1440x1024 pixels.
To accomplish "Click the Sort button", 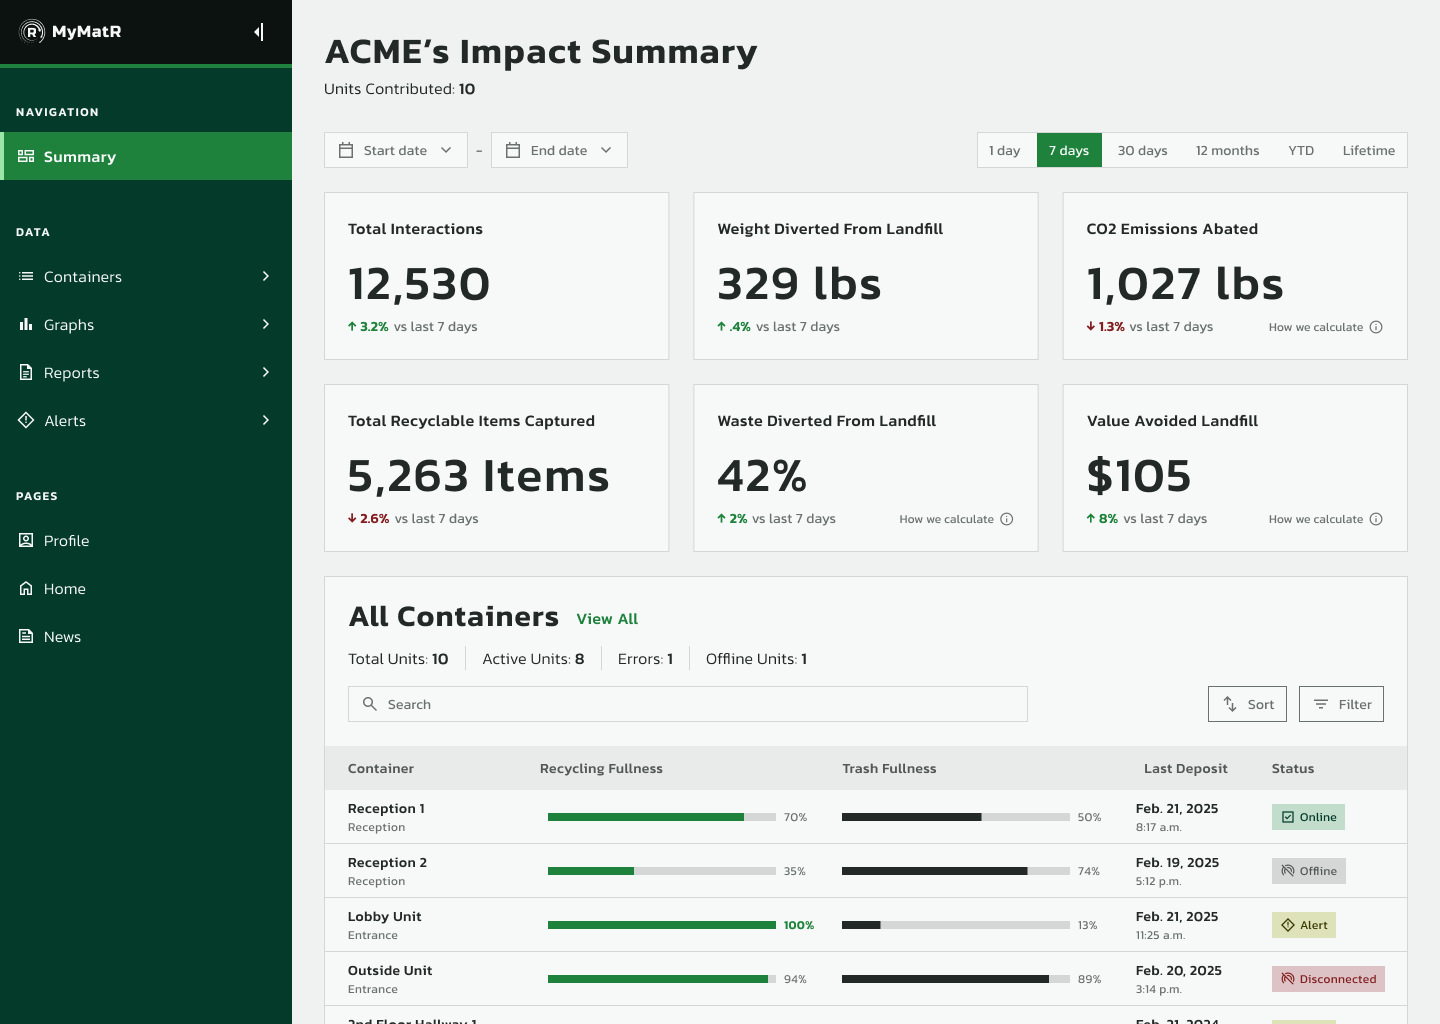I will pos(1247,704).
